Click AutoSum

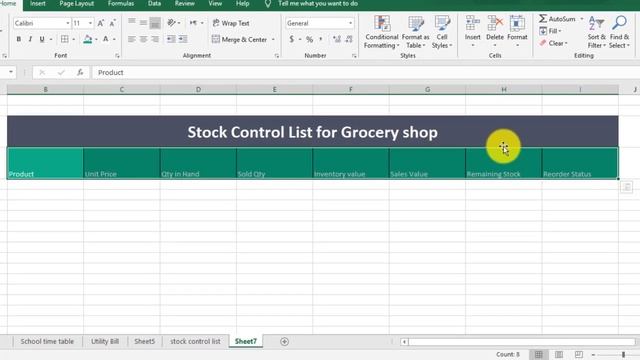pyautogui.click(x=557, y=19)
